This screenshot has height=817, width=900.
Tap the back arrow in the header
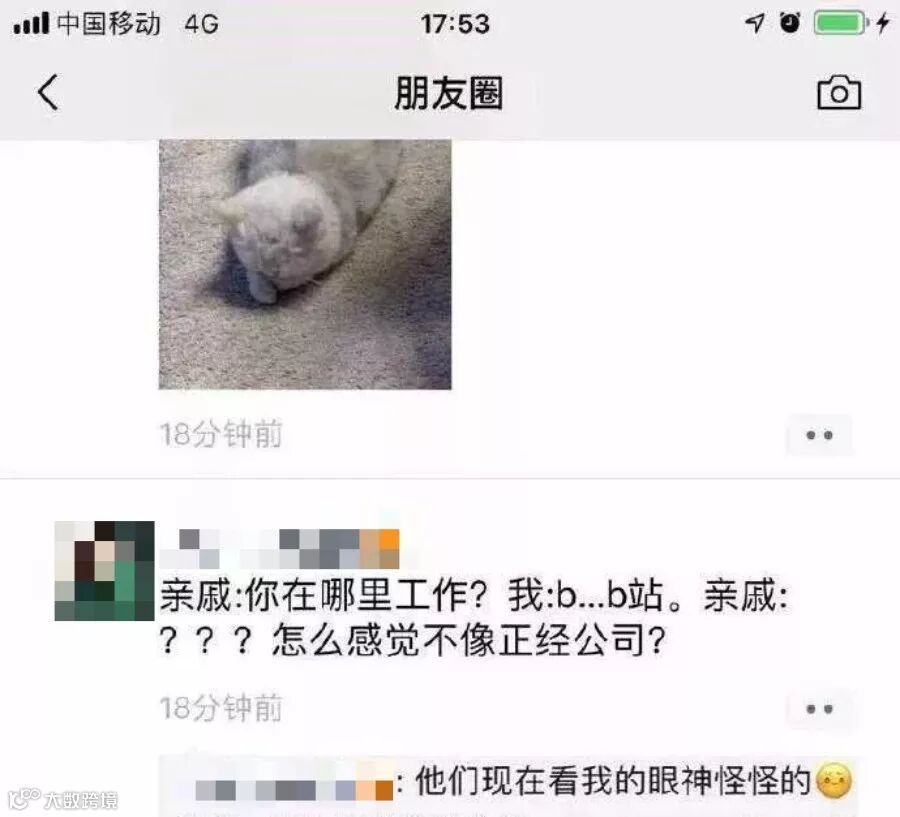48,92
